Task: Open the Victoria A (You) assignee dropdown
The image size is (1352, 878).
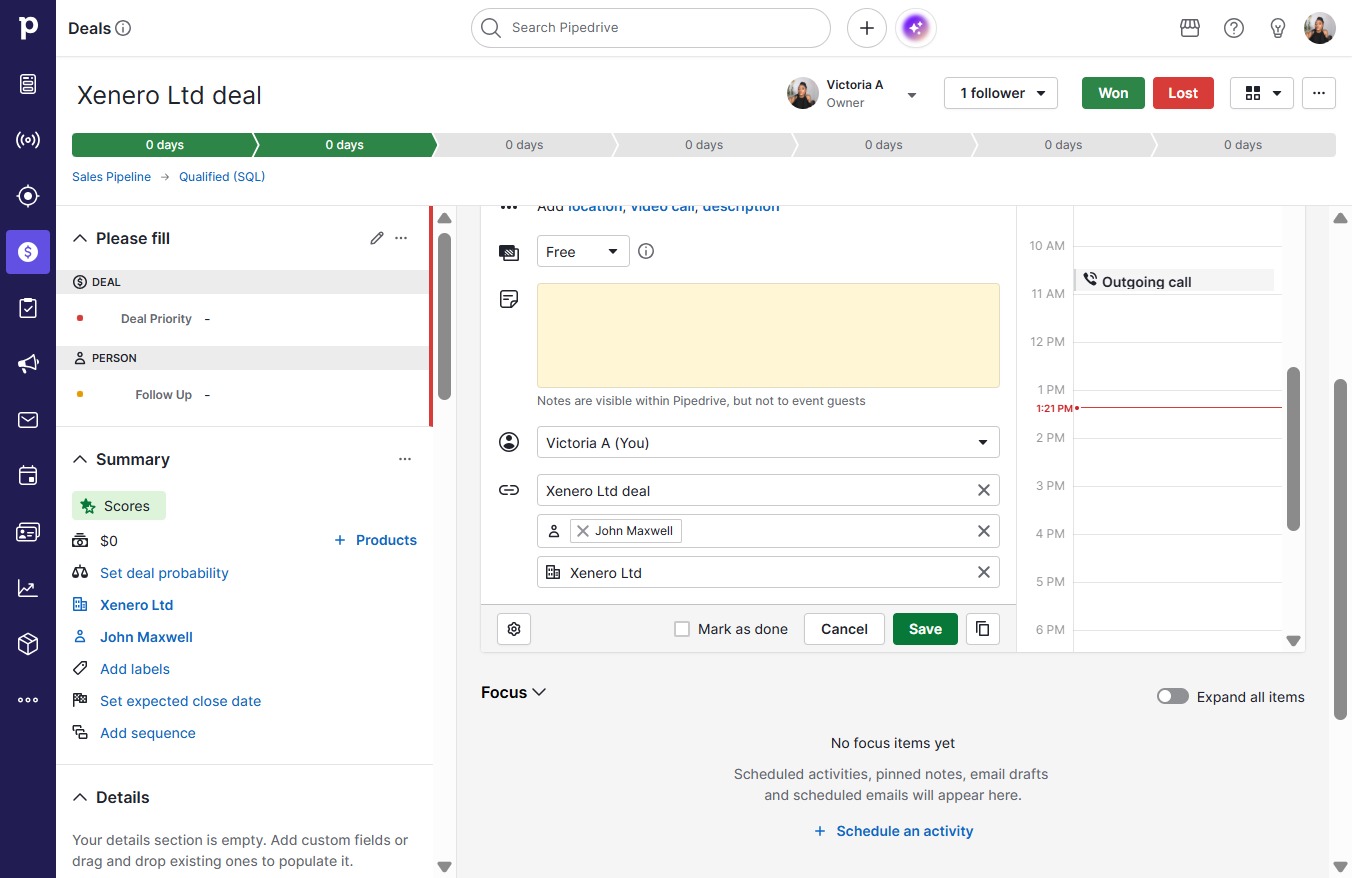Action: click(768, 443)
